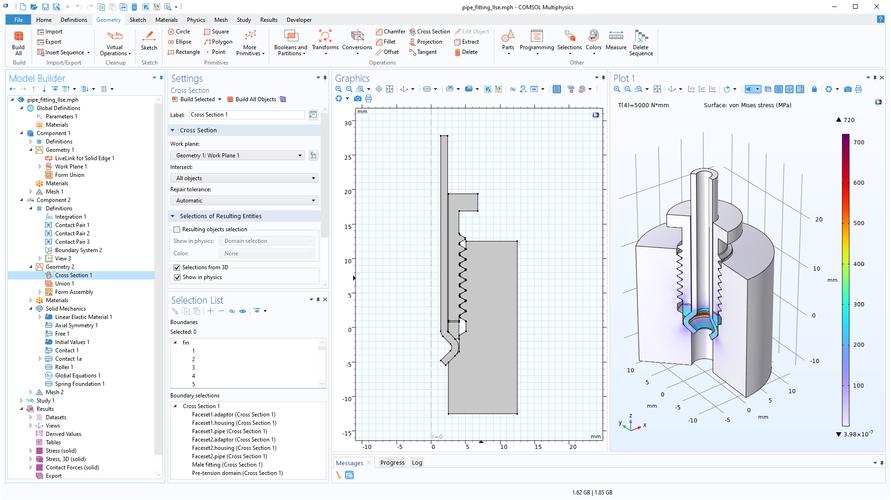Click the von Mises stress color legend bar

(x=845, y=280)
